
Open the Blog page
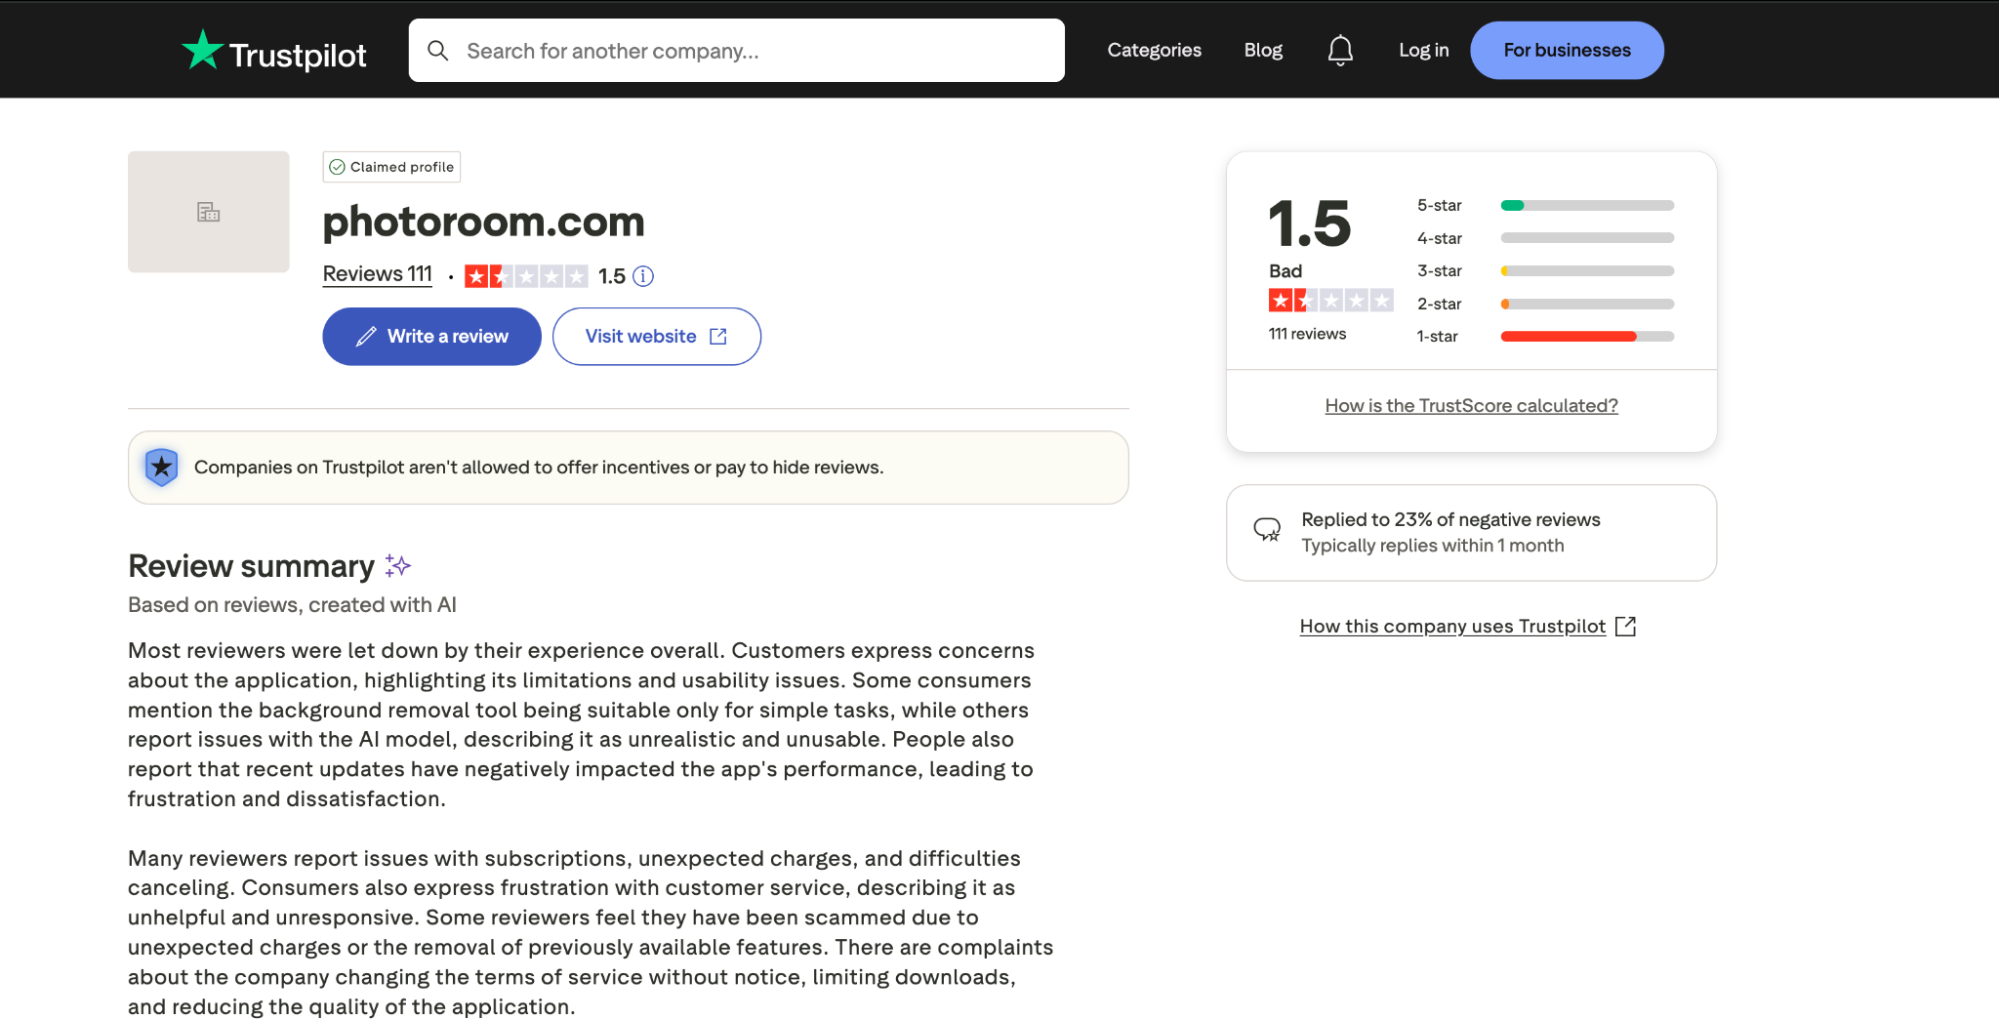click(1262, 50)
